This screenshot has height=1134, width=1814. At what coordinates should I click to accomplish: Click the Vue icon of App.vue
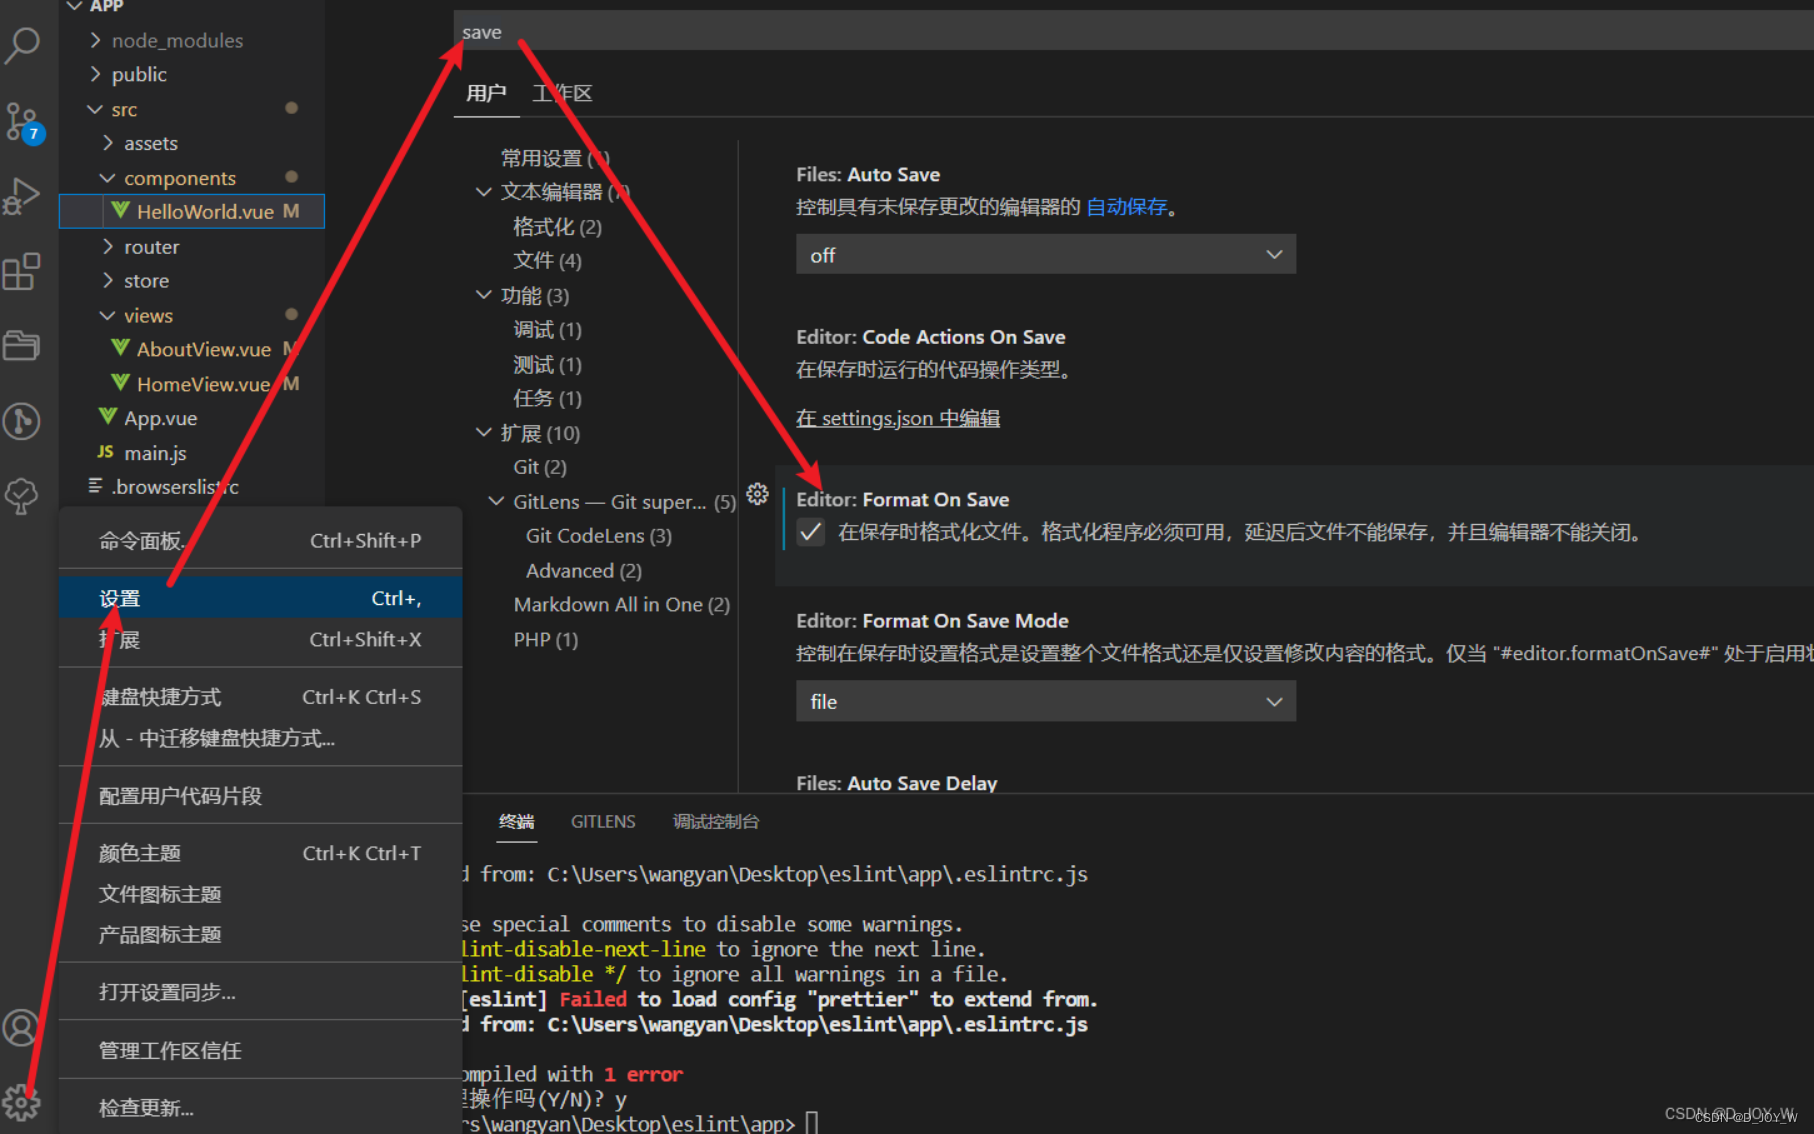[x=108, y=416]
